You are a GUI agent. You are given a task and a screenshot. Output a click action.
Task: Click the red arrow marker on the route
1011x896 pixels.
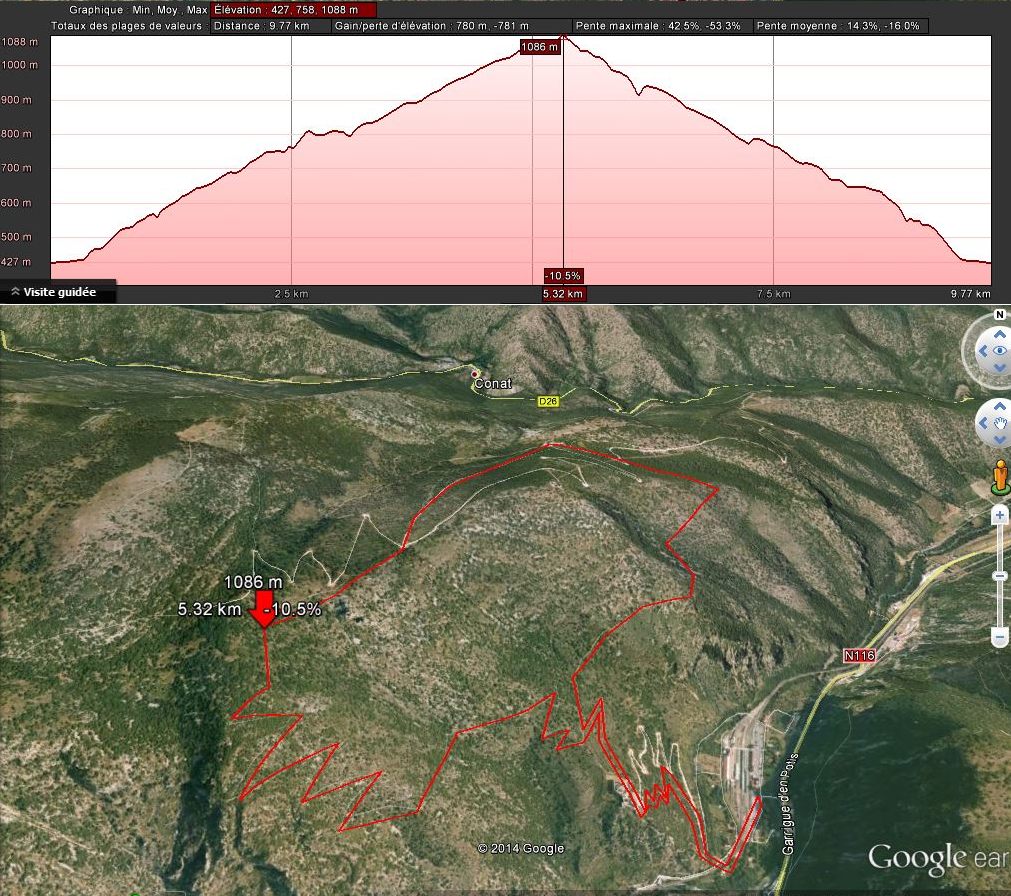(264, 609)
